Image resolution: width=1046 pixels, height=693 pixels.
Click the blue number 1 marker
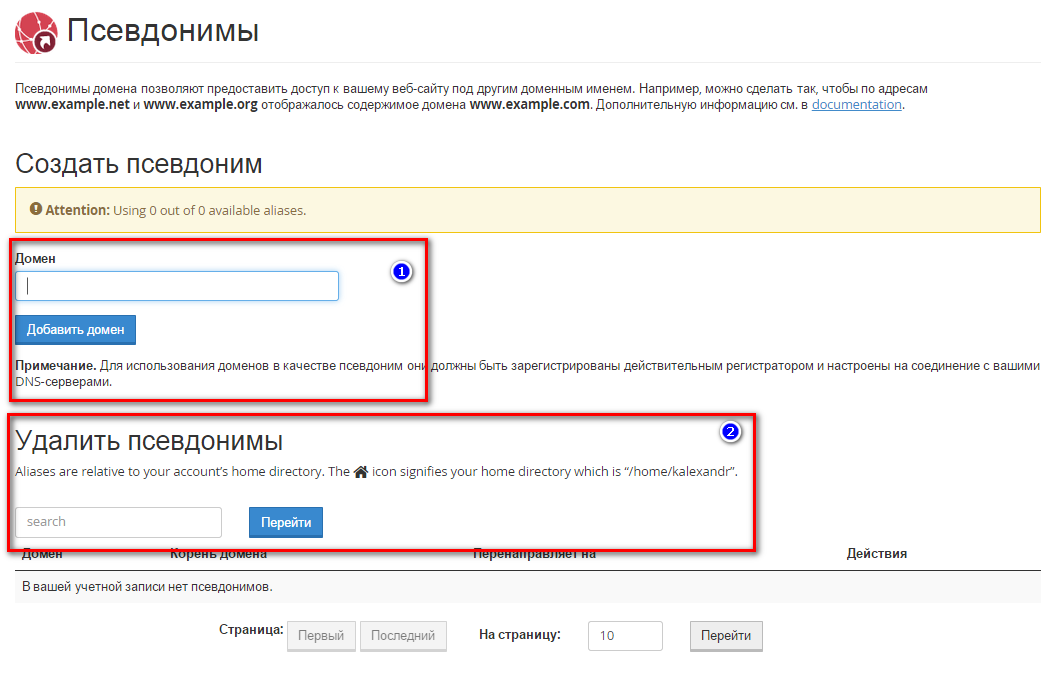pyautogui.click(x=401, y=271)
